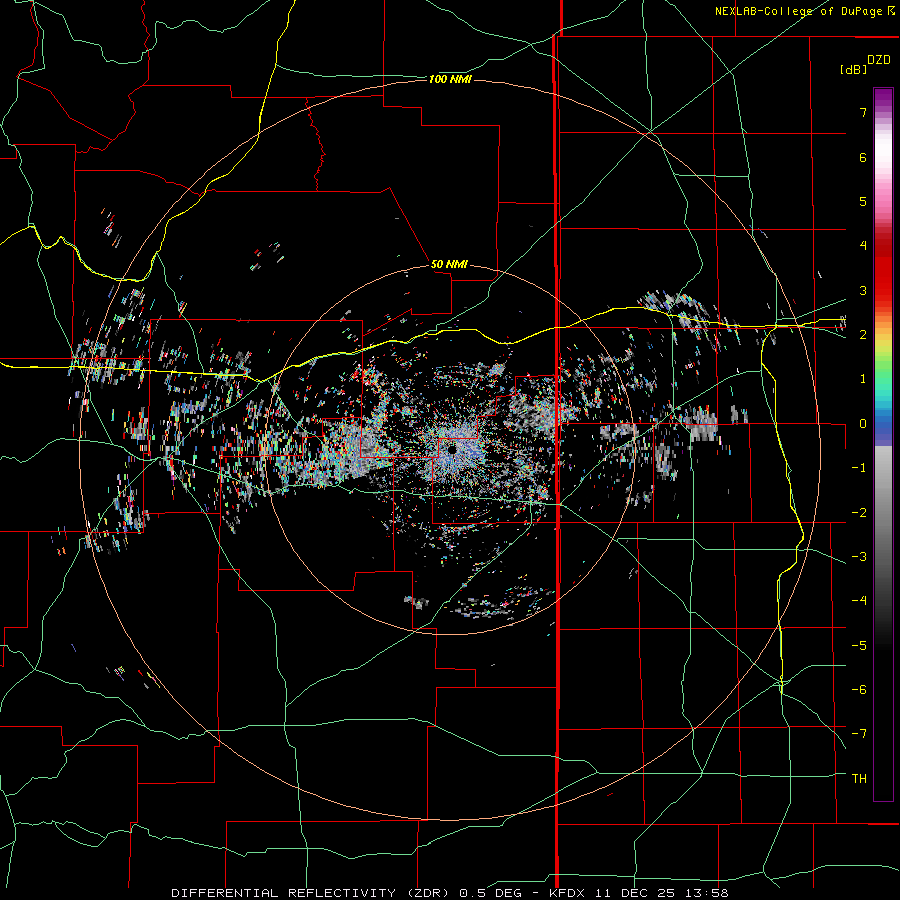The height and width of the screenshot is (900, 900).
Task: Click the 7 value on color scale
Action: tap(863, 112)
